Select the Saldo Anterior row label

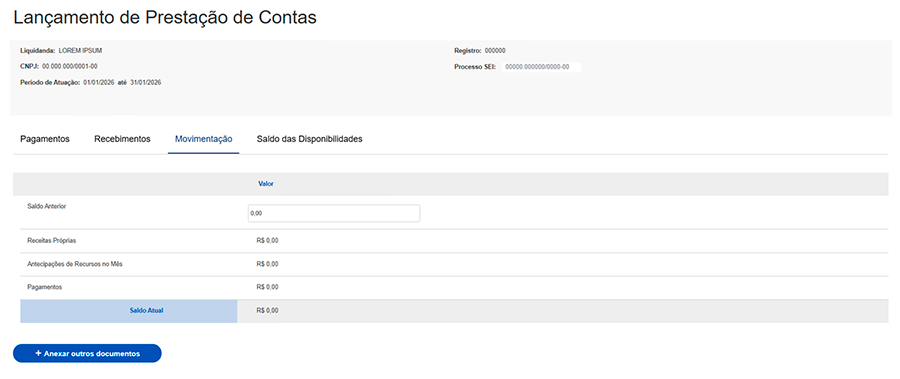pyautogui.click(x=46, y=206)
